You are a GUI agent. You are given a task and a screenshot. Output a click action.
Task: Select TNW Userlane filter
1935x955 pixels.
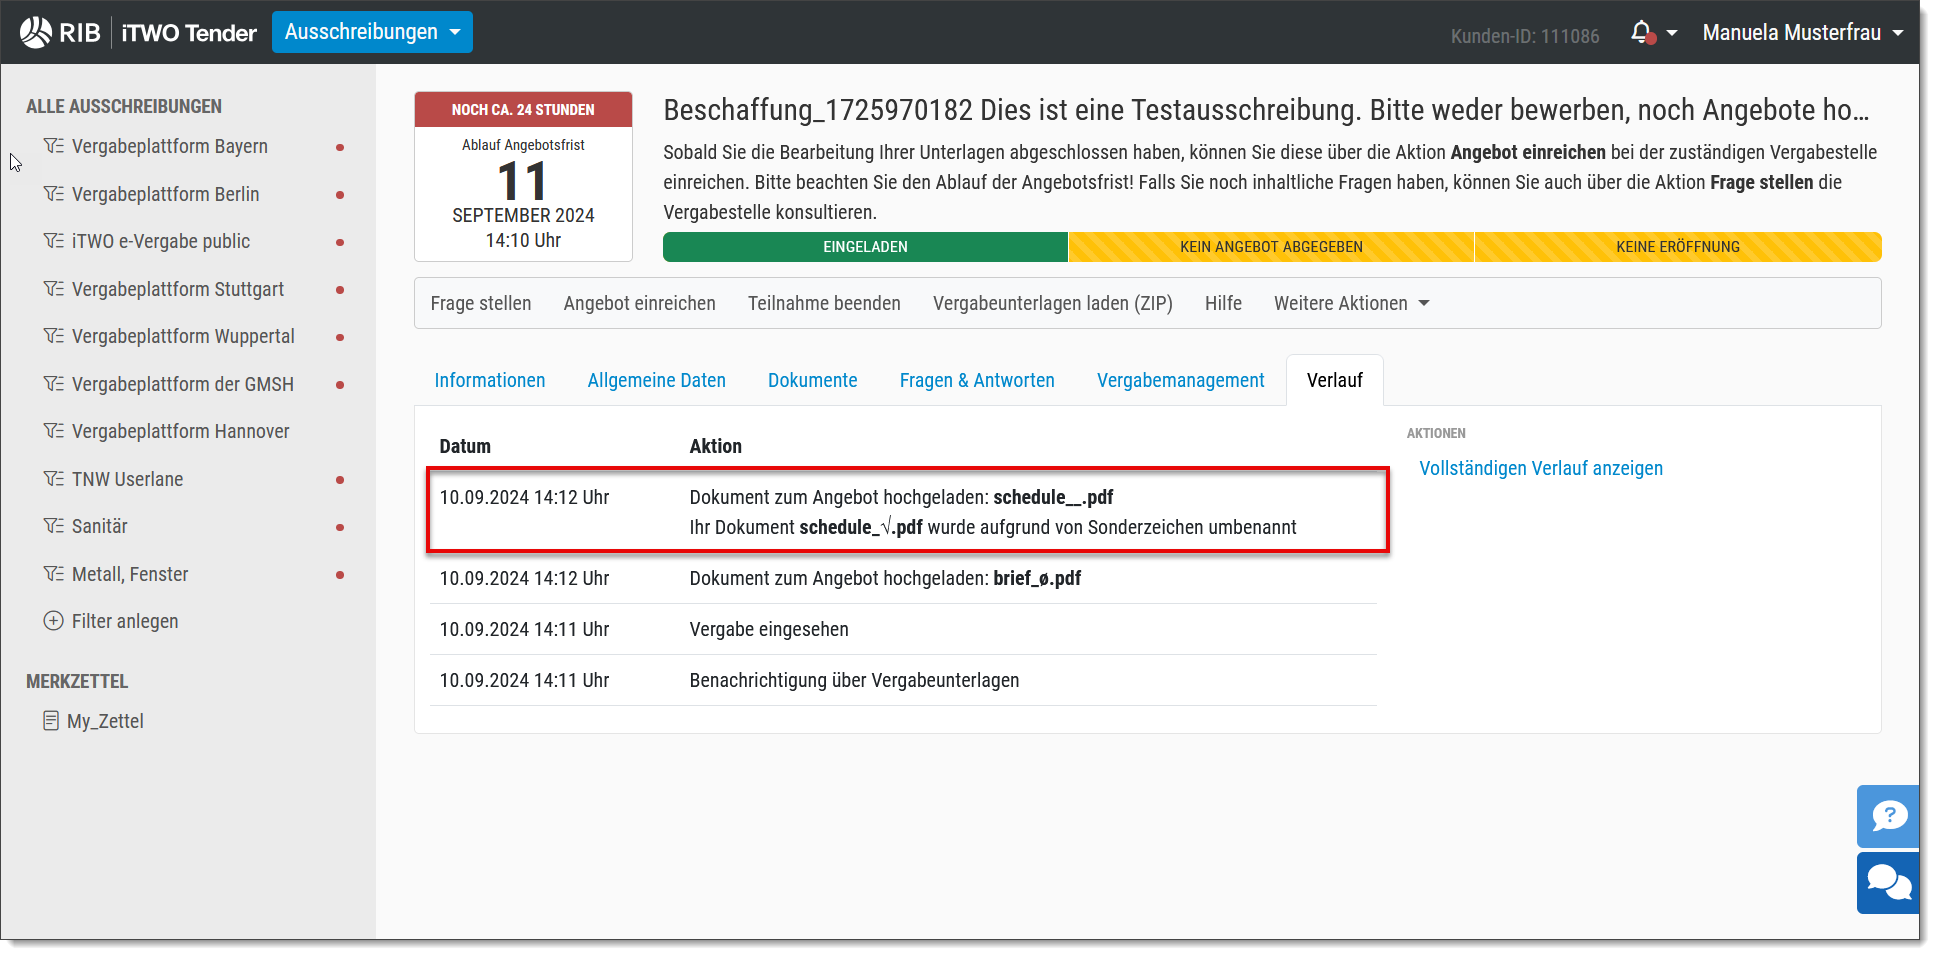pos(128,479)
